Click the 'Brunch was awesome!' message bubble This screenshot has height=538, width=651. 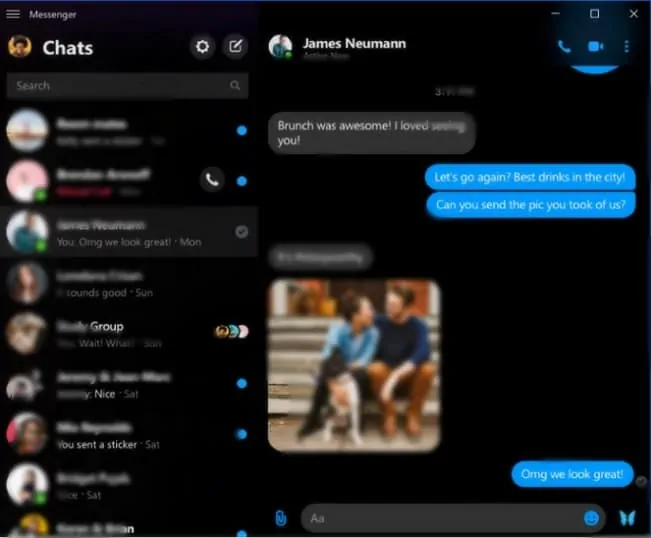372,133
